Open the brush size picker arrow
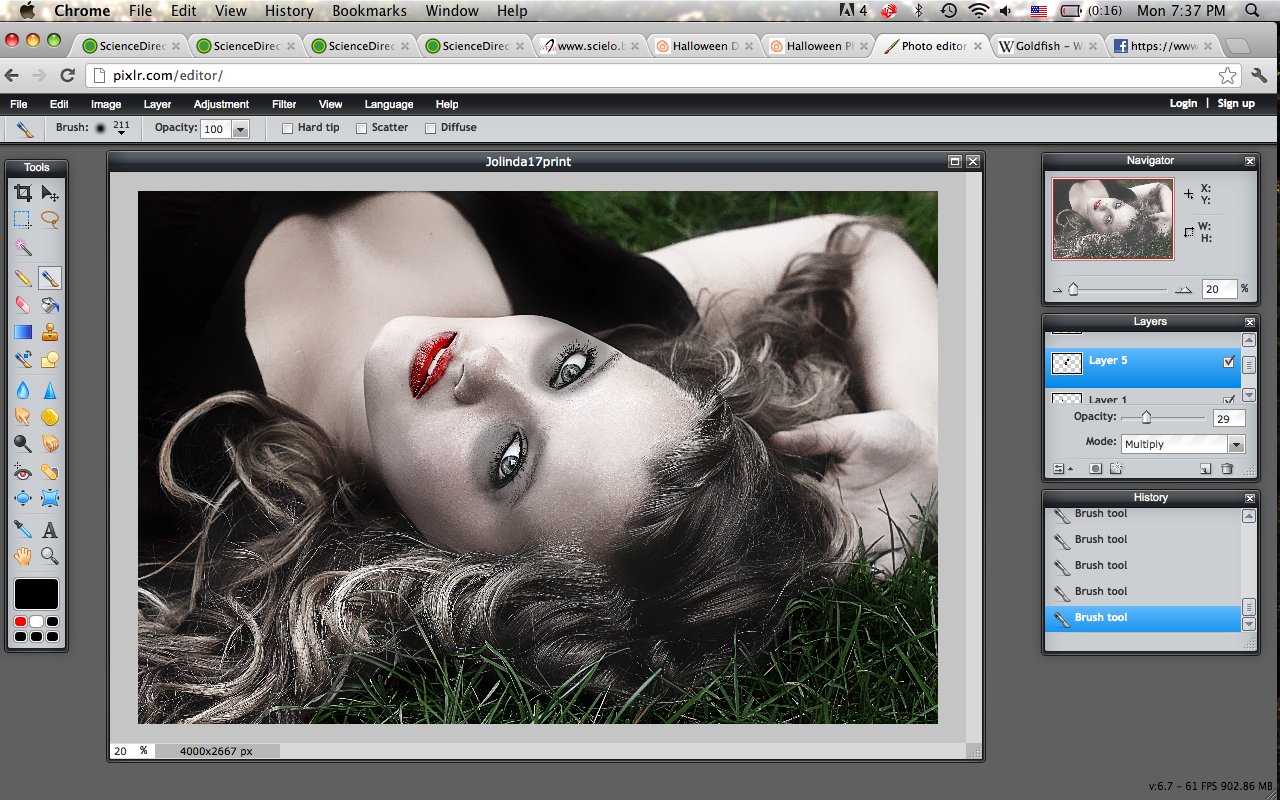 [121, 134]
